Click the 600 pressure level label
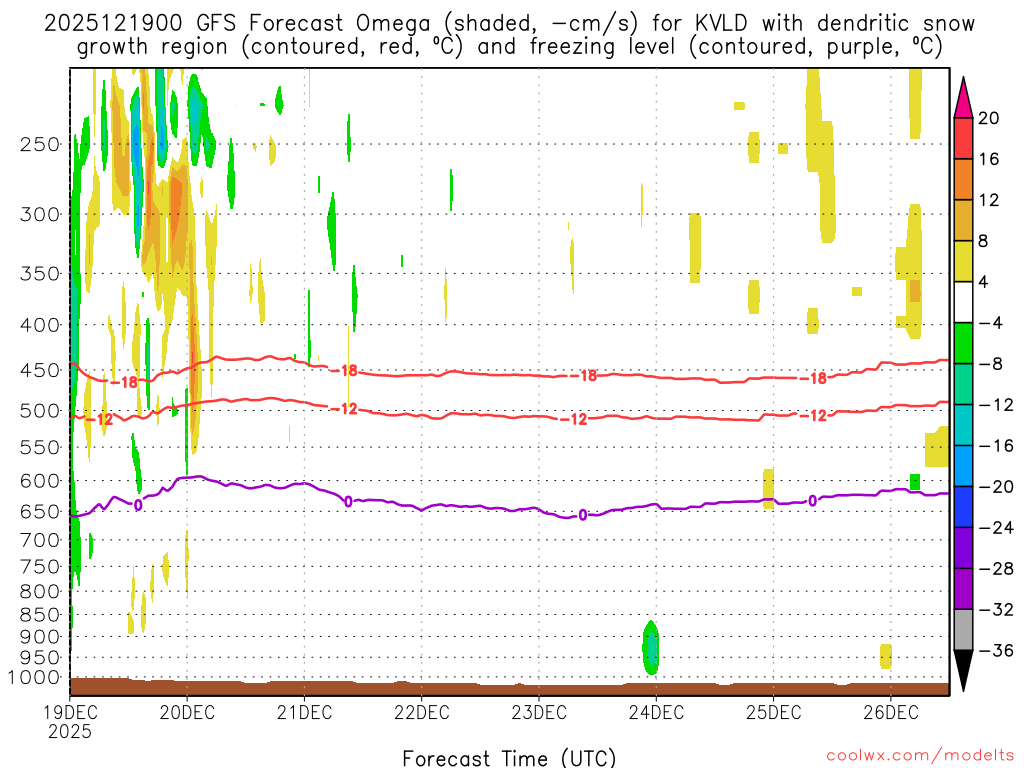 click(x=40, y=481)
